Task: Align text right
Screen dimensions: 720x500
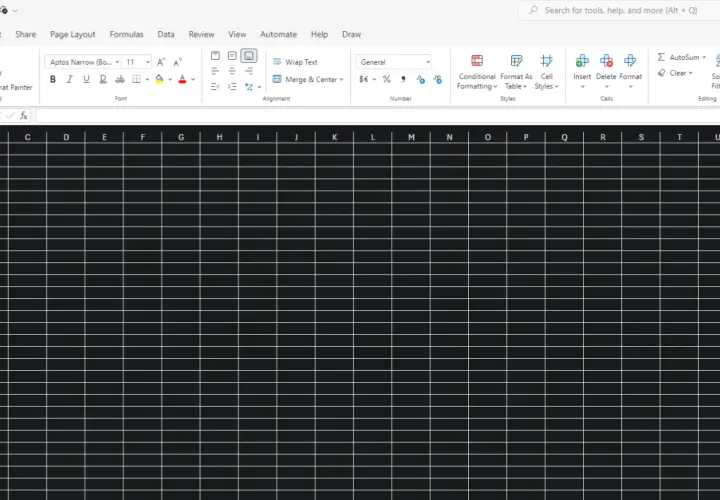Action: (x=249, y=71)
